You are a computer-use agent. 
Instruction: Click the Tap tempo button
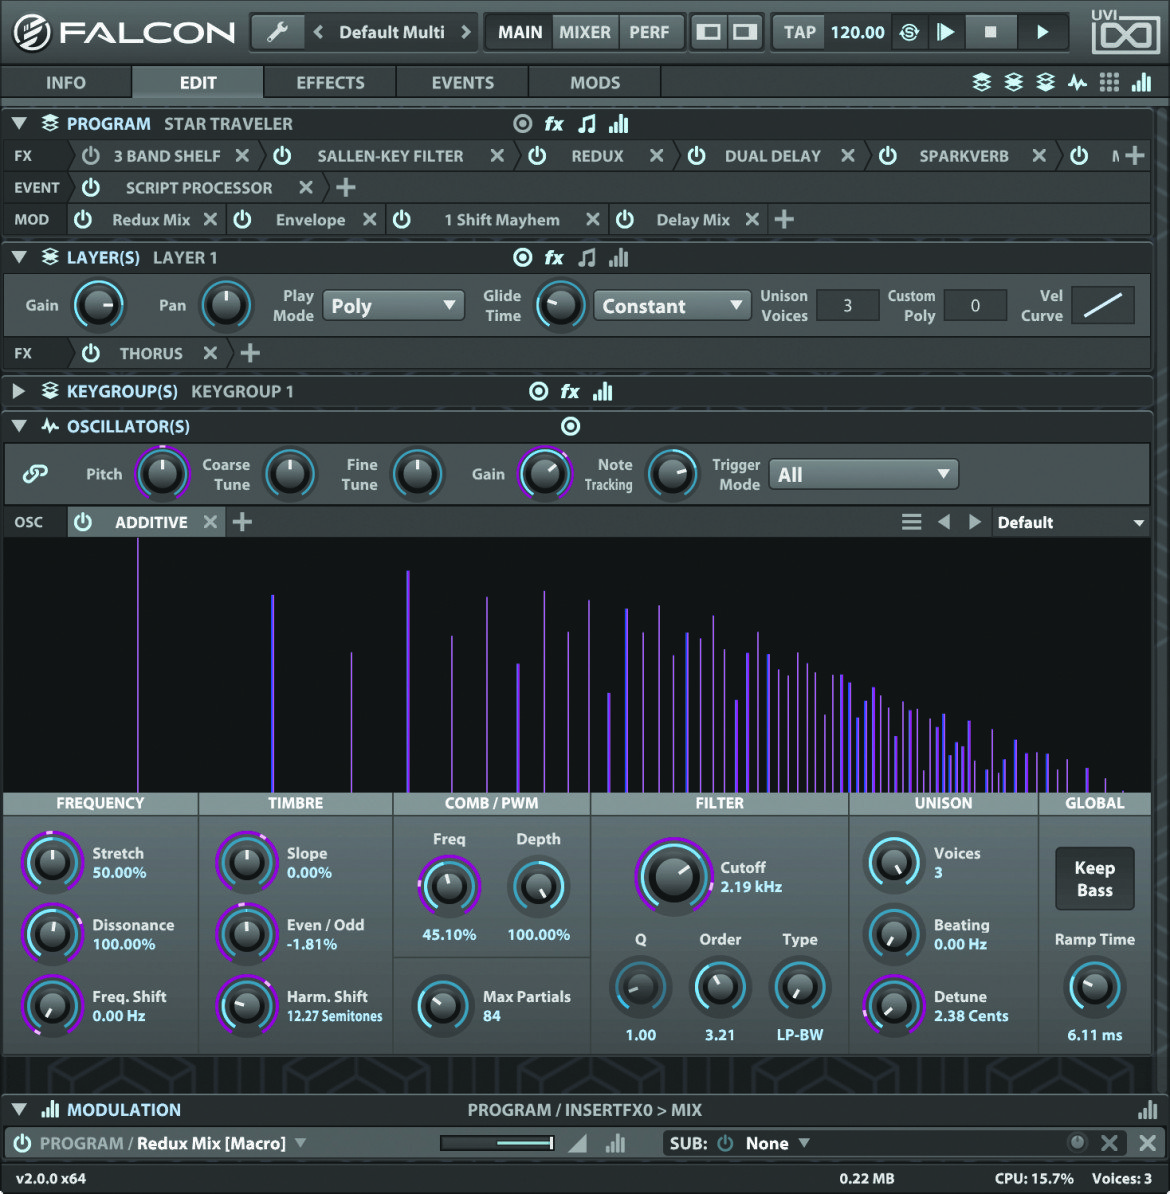800,32
